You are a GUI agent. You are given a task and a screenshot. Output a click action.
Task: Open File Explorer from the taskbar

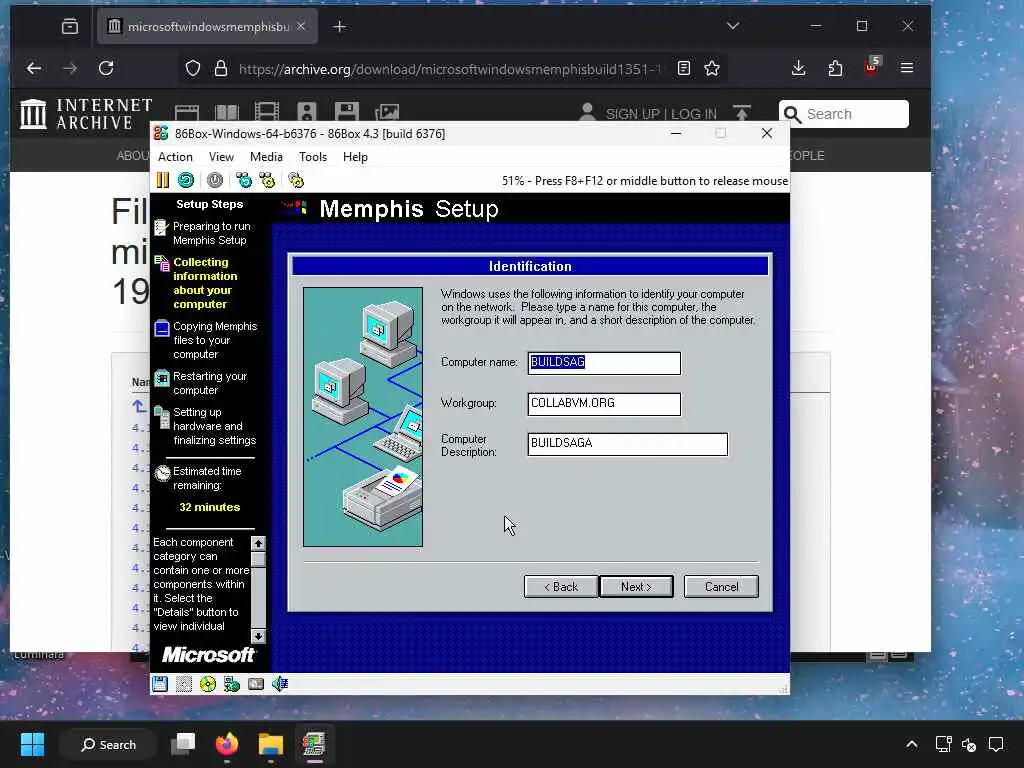click(x=270, y=744)
